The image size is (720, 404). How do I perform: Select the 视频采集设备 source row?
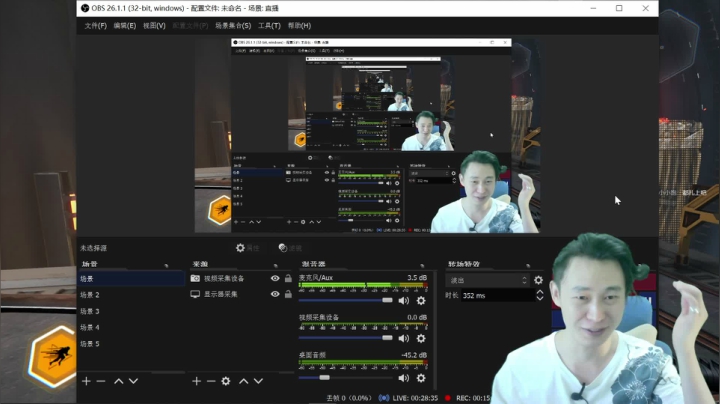point(242,278)
